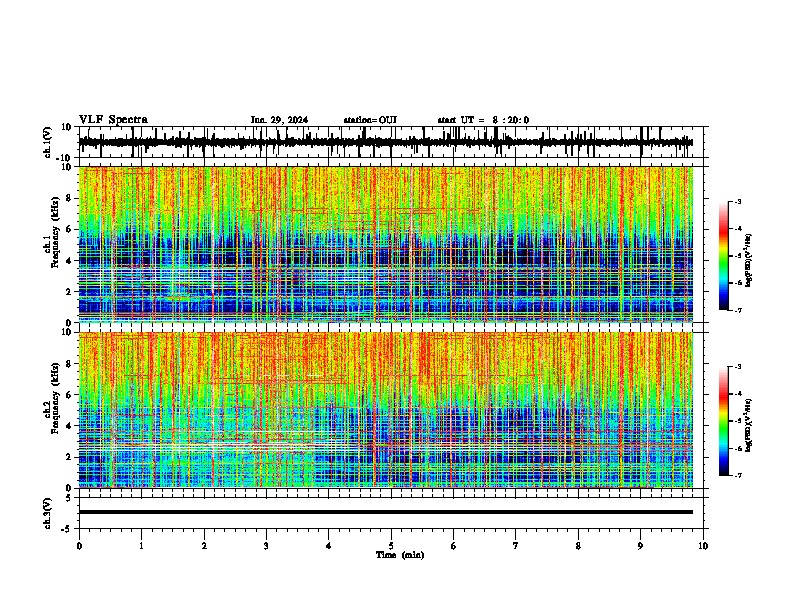The height and width of the screenshot is (612, 792).
Task: Click time axis tick label "1"
Action: (141, 546)
